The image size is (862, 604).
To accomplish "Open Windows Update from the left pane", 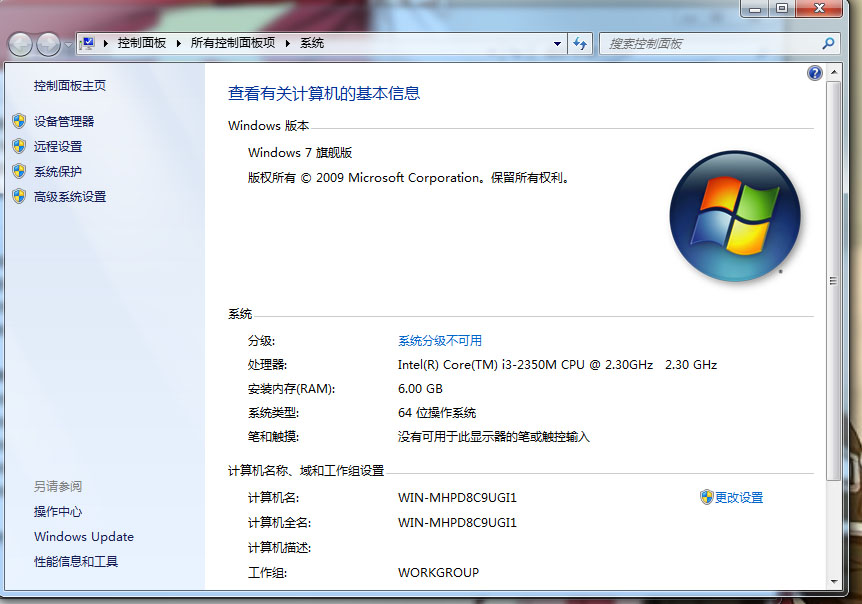I will click(83, 537).
